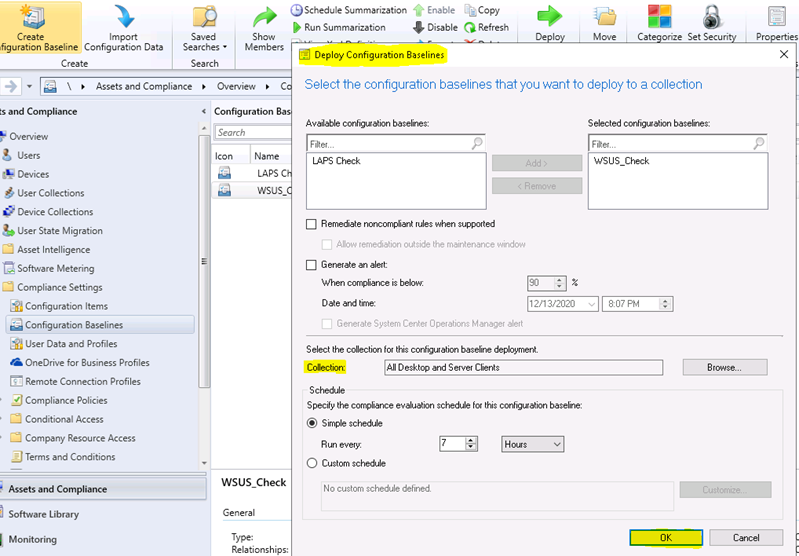This screenshot has height=556, width=799.
Task: Open Saved Searches ribbon button
Action: click(204, 29)
